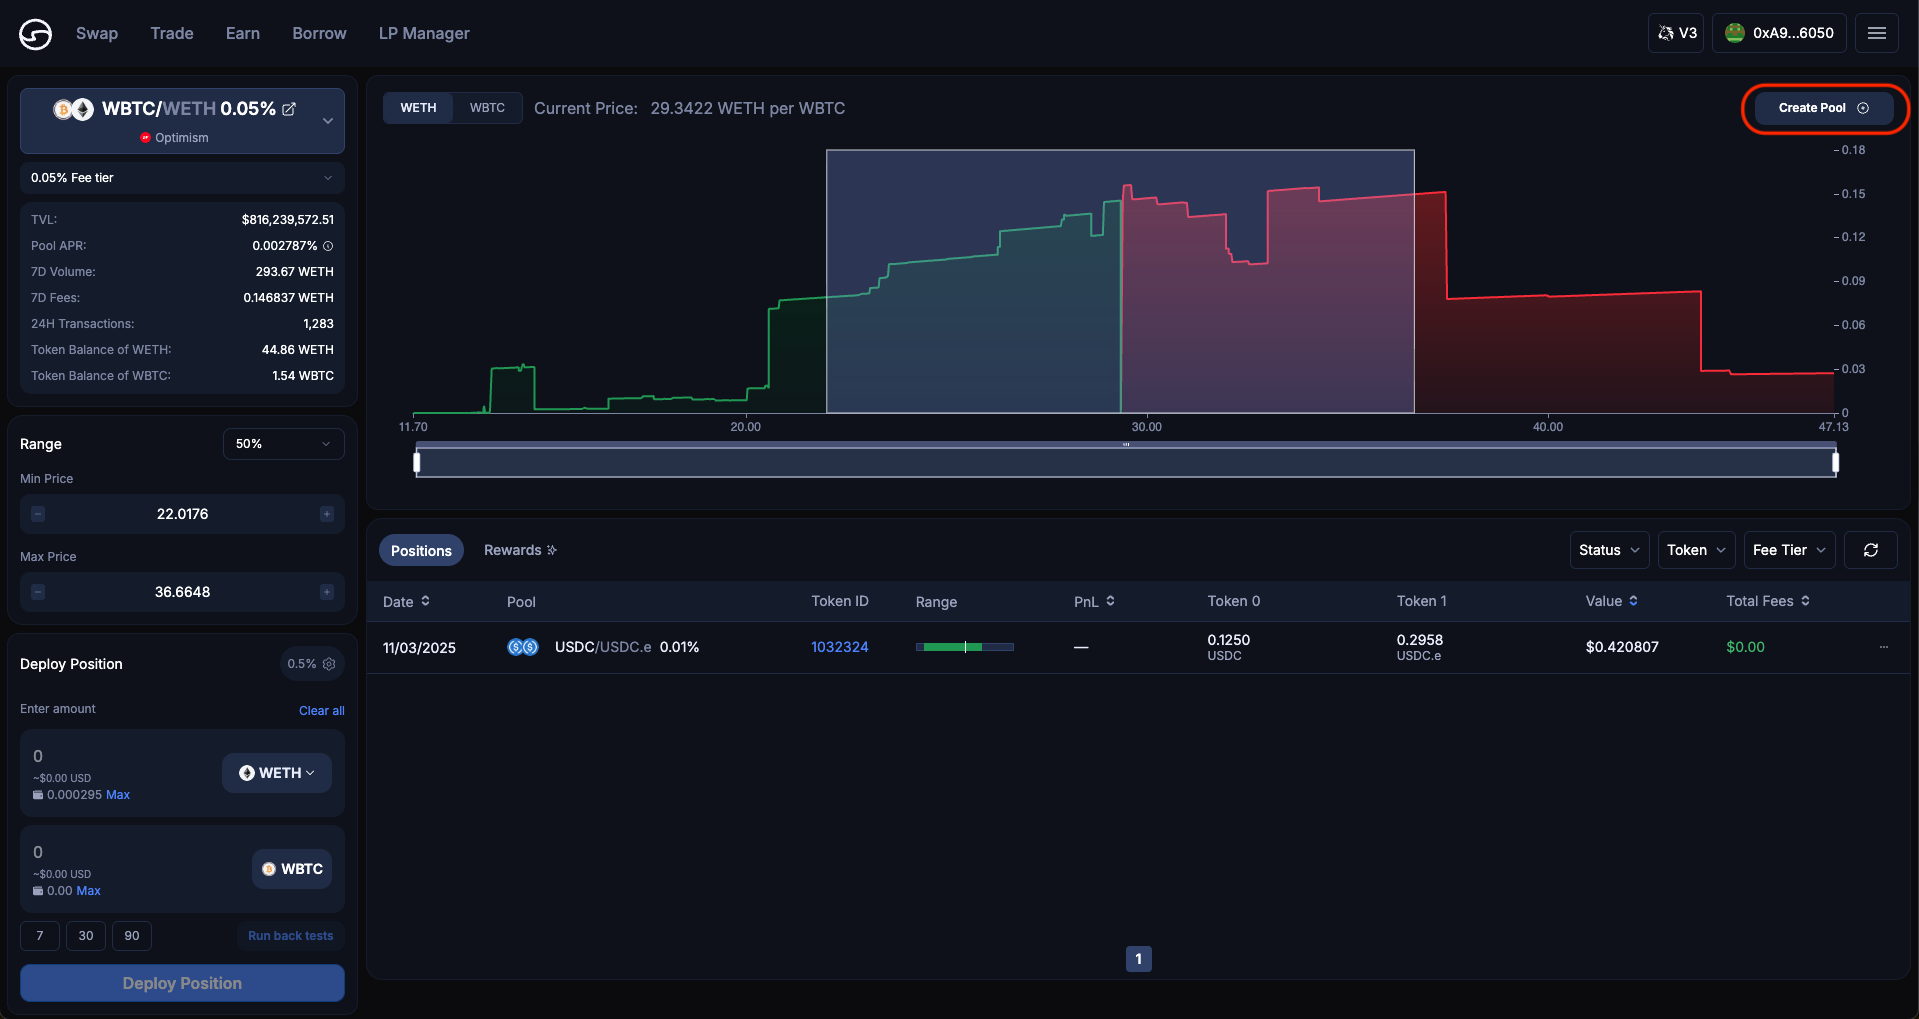Click Token ID link 1032324
This screenshot has width=1919, height=1019.
pos(839,647)
